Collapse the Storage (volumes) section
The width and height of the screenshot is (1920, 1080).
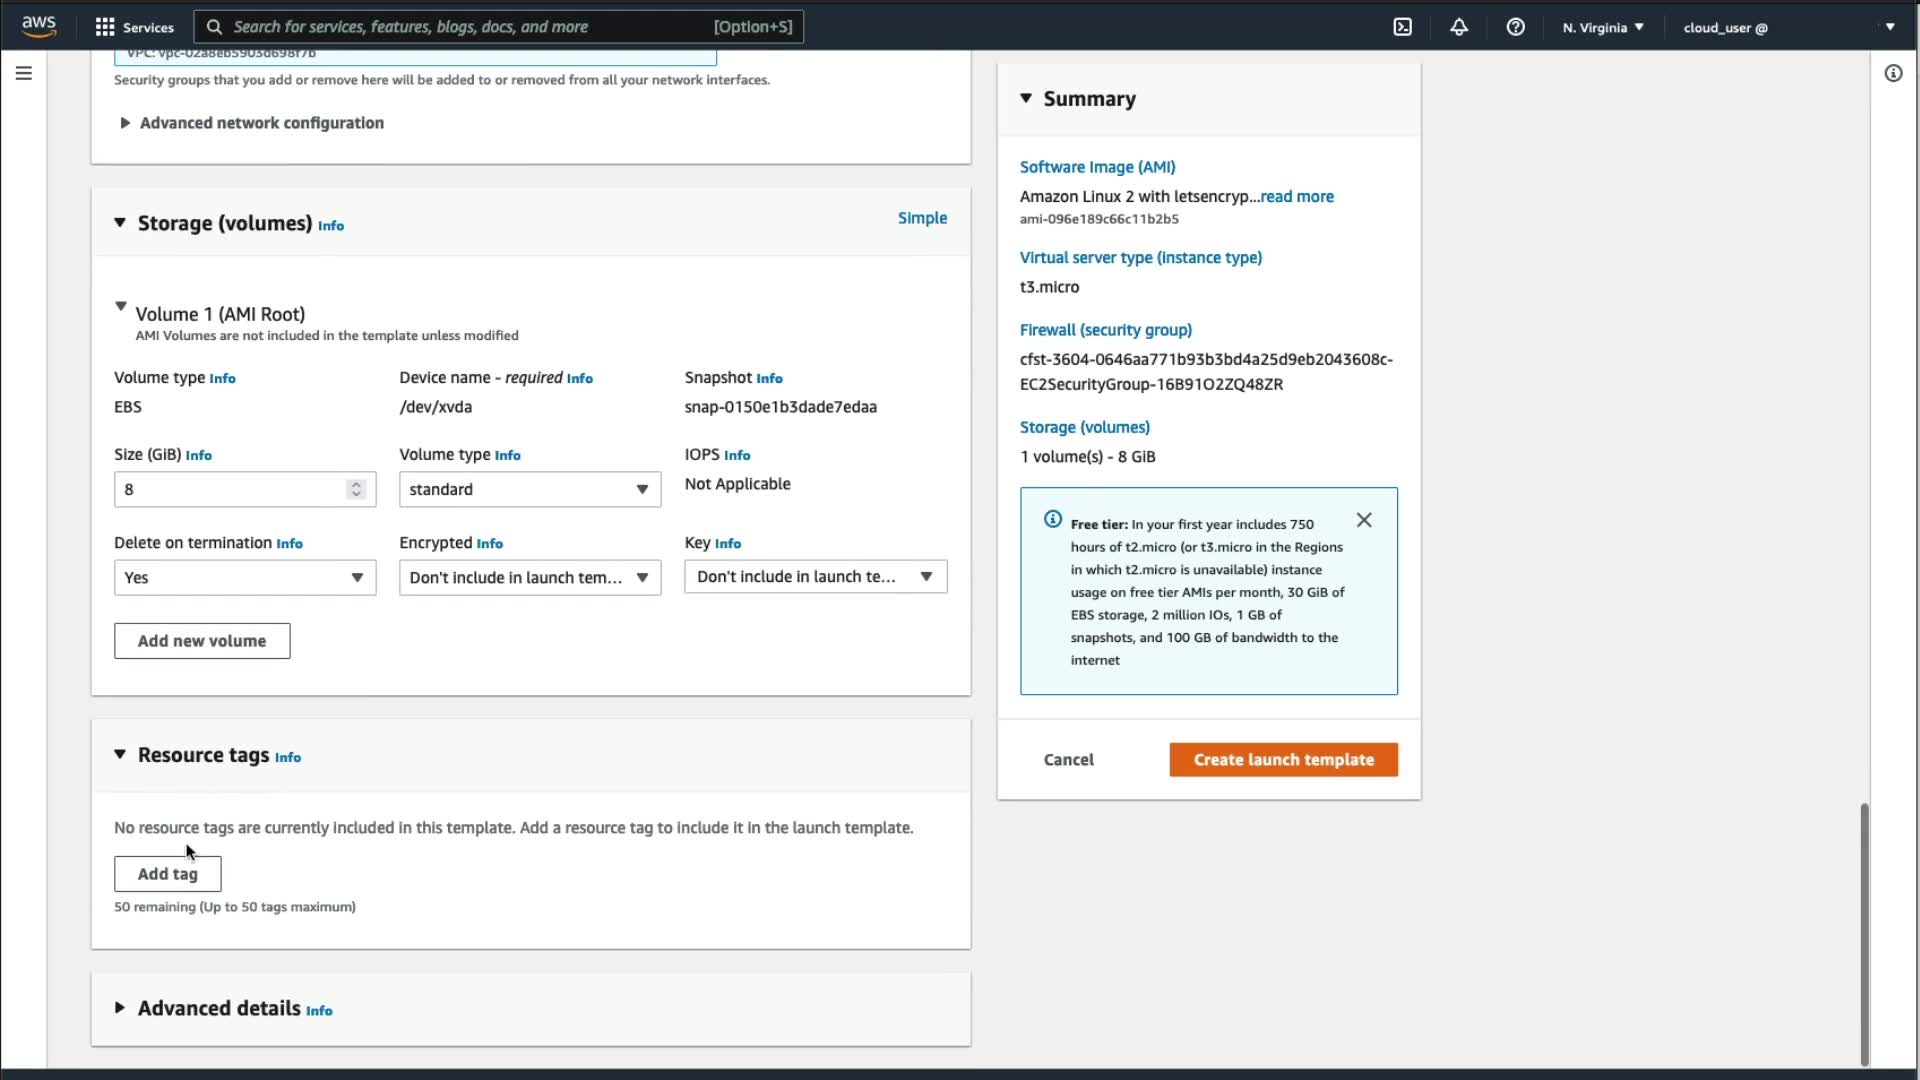coord(120,223)
